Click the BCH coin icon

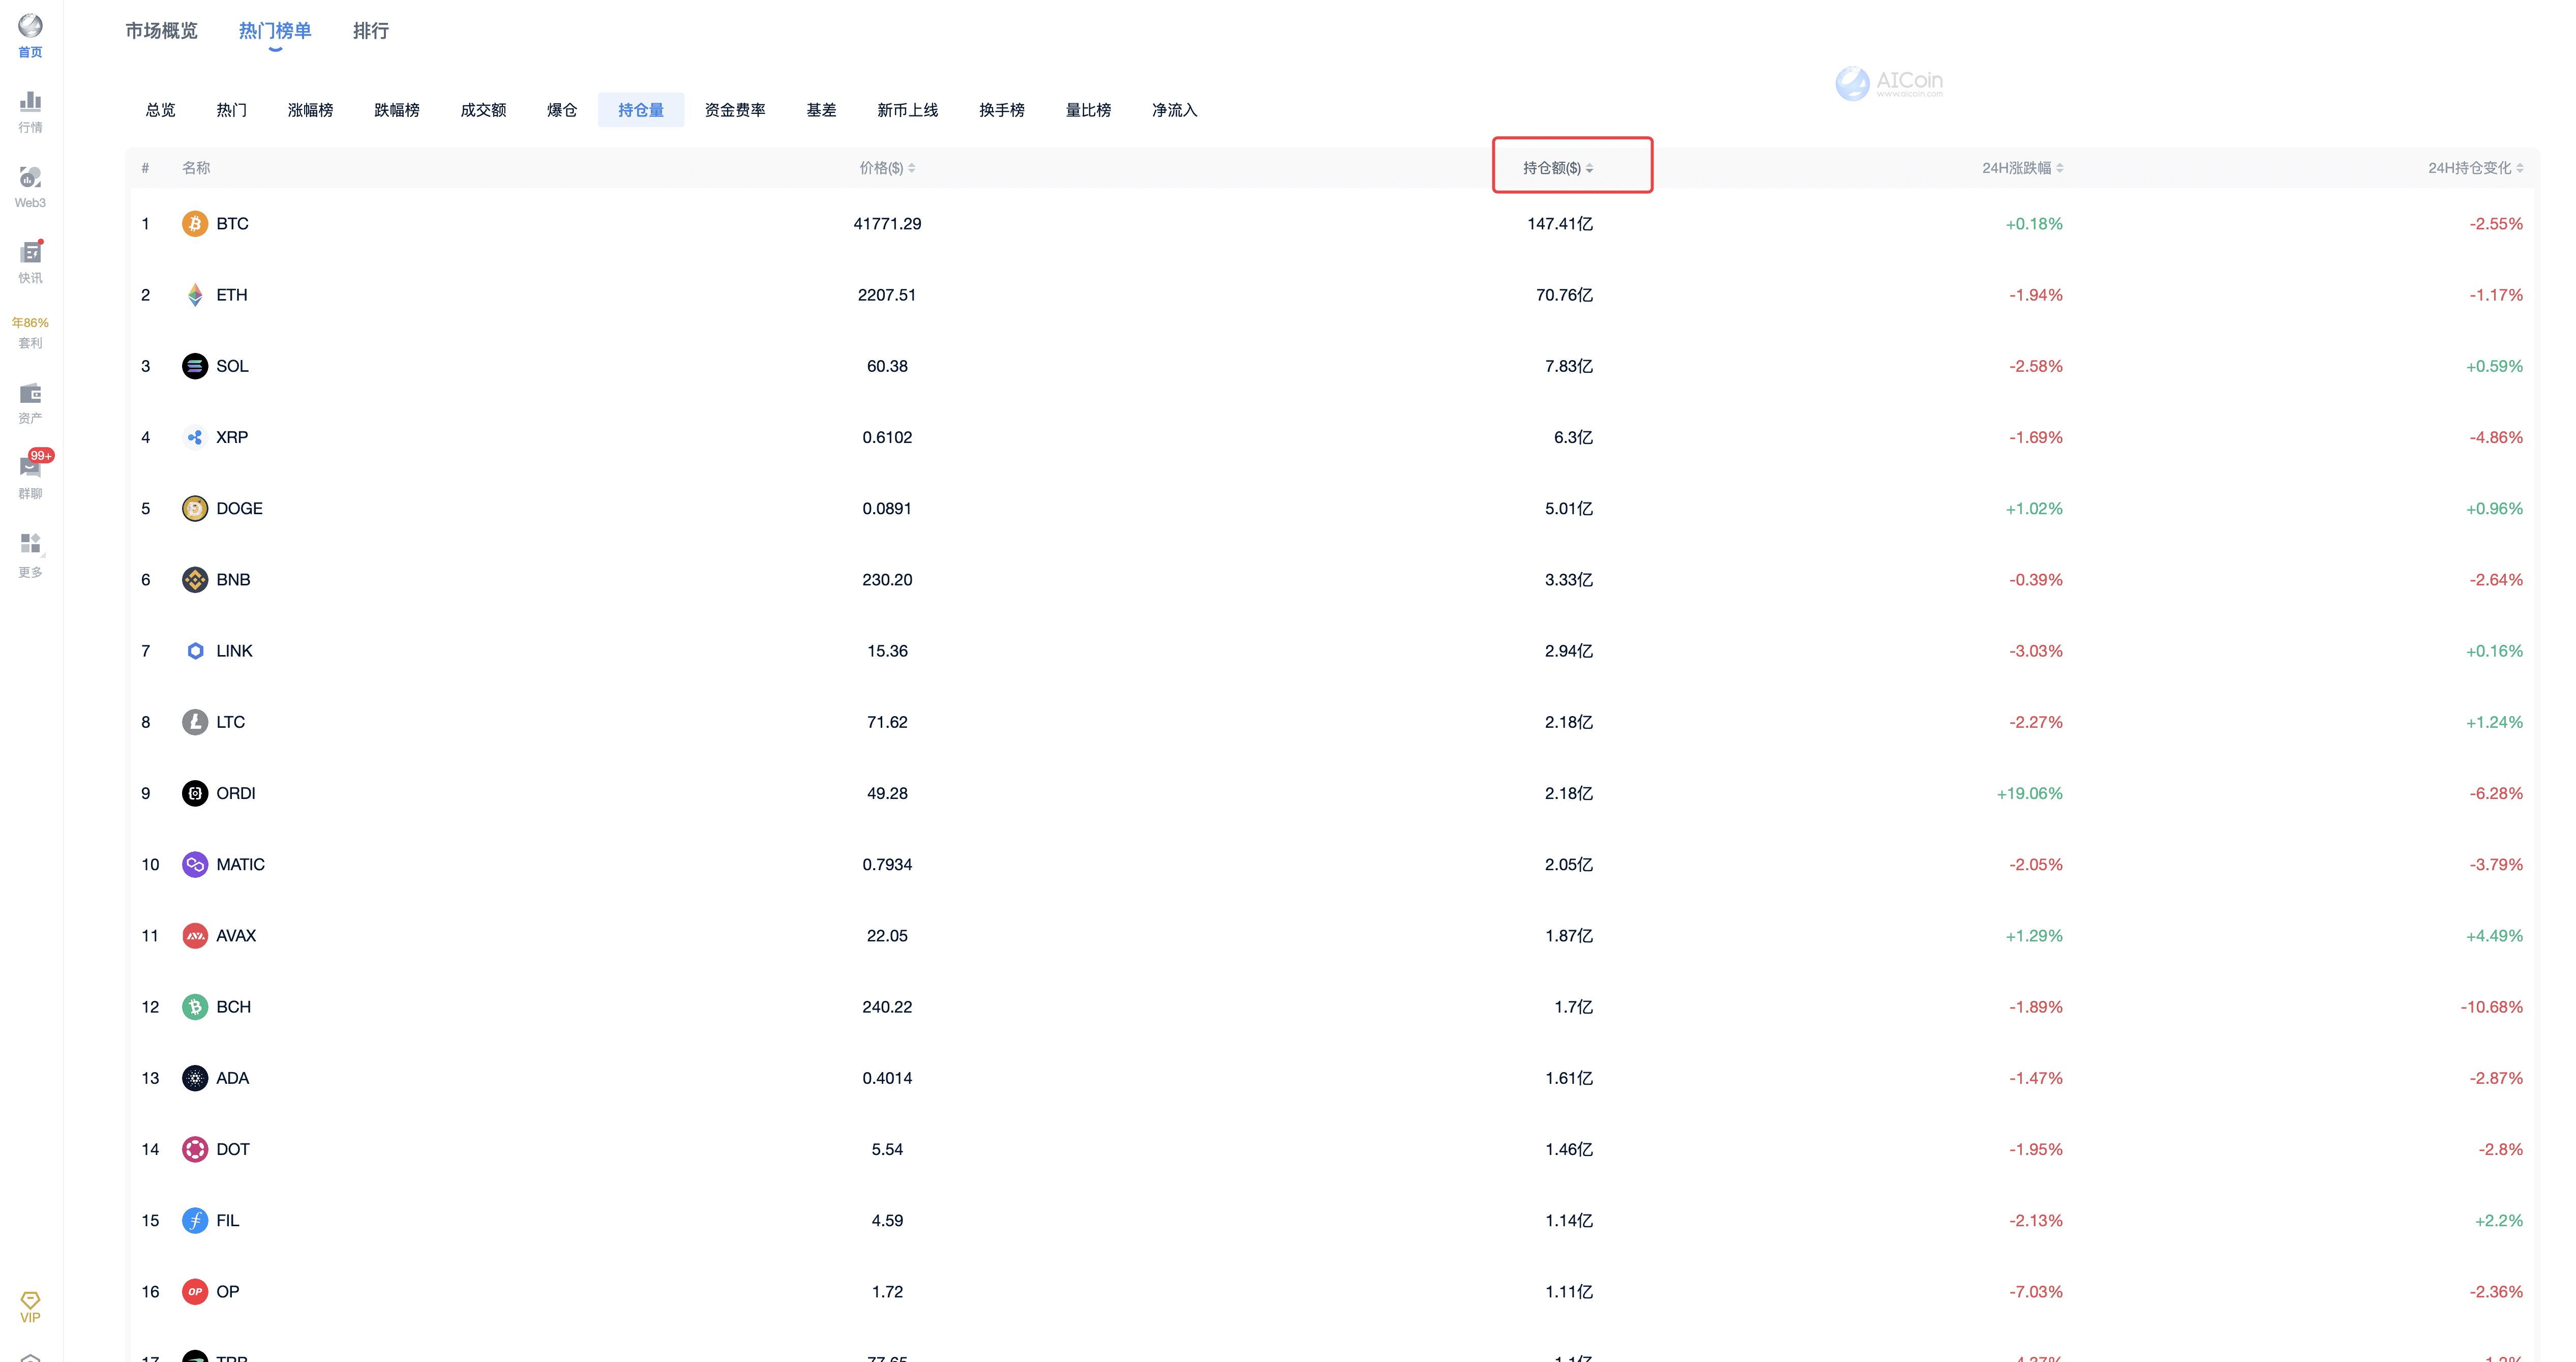tap(195, 1007)
